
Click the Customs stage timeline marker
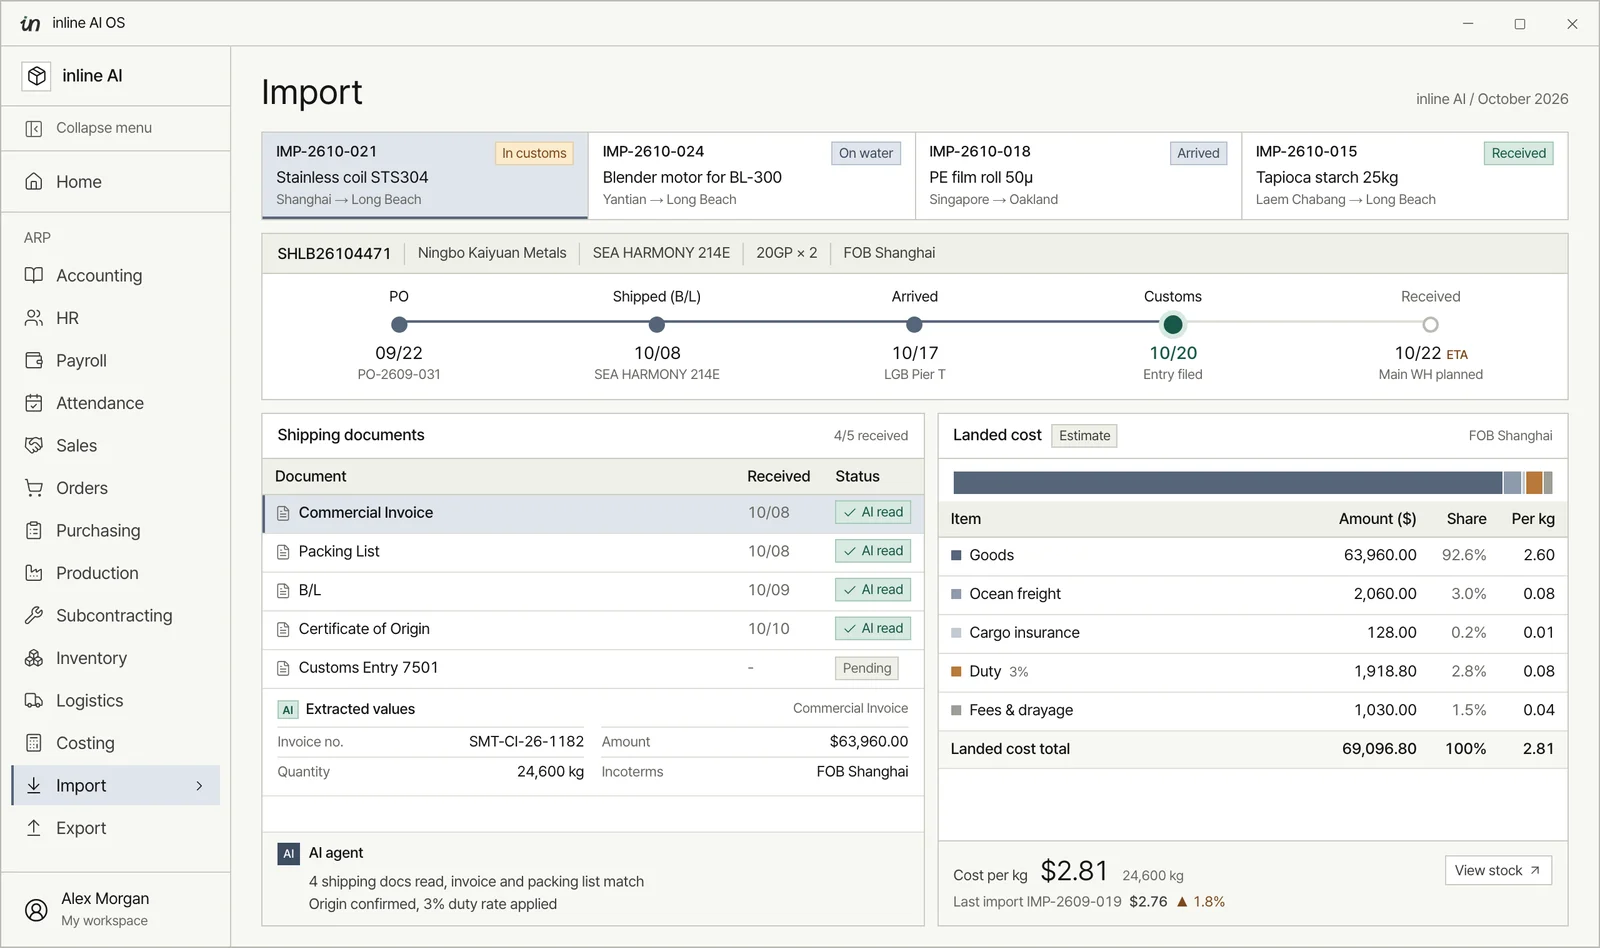coord(1173,324)
